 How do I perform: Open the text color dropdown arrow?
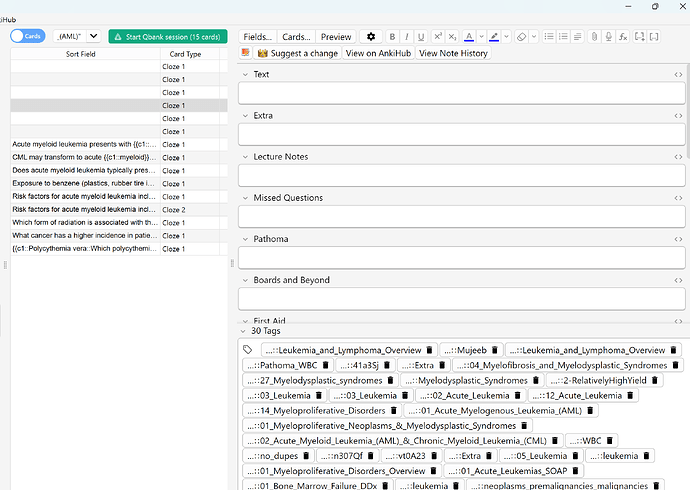[481, 36]
